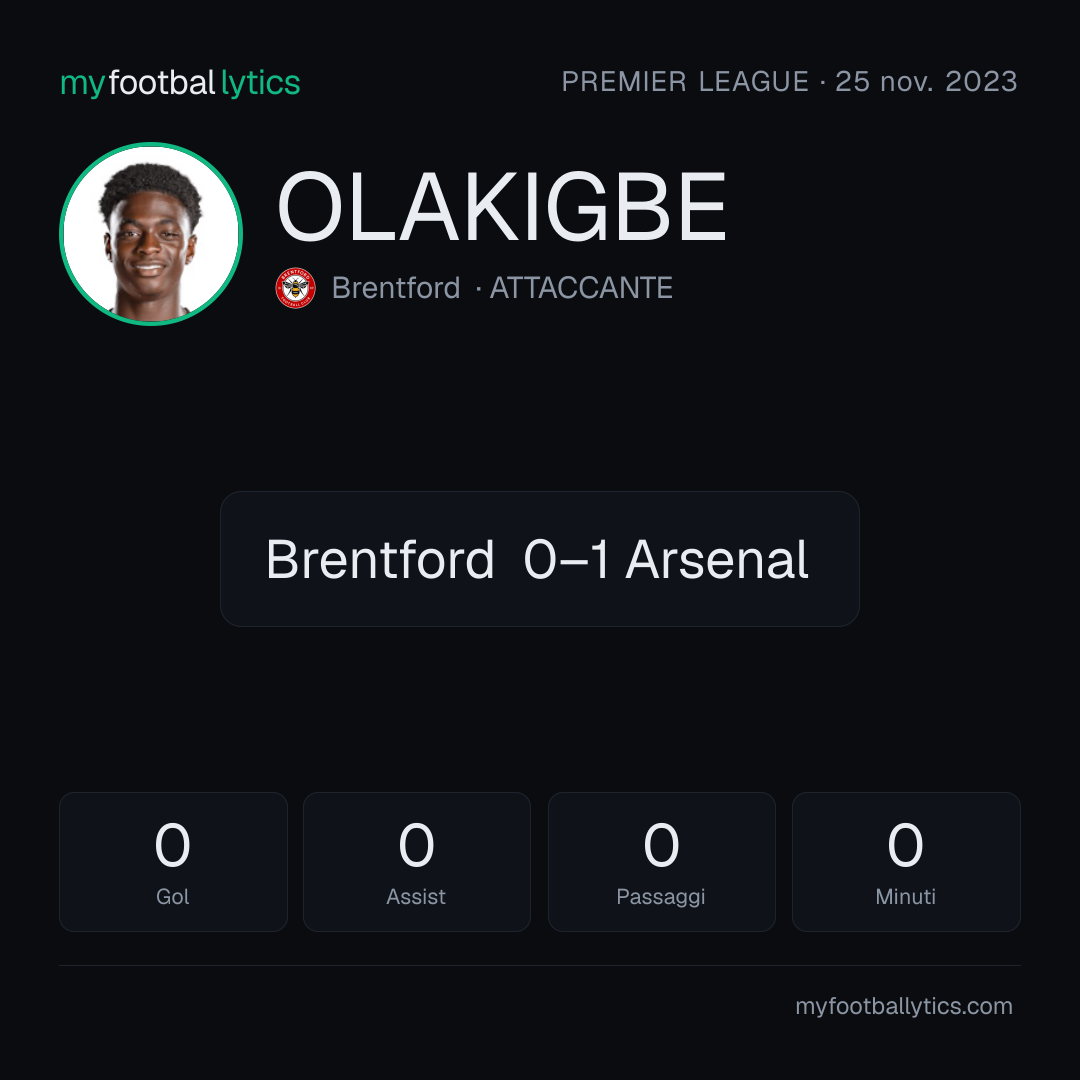Viewport: 1080px width, 1080px height.
Task: Open the Brentford 0–1 Arsenal score card
Action: [x=539, y=559]
